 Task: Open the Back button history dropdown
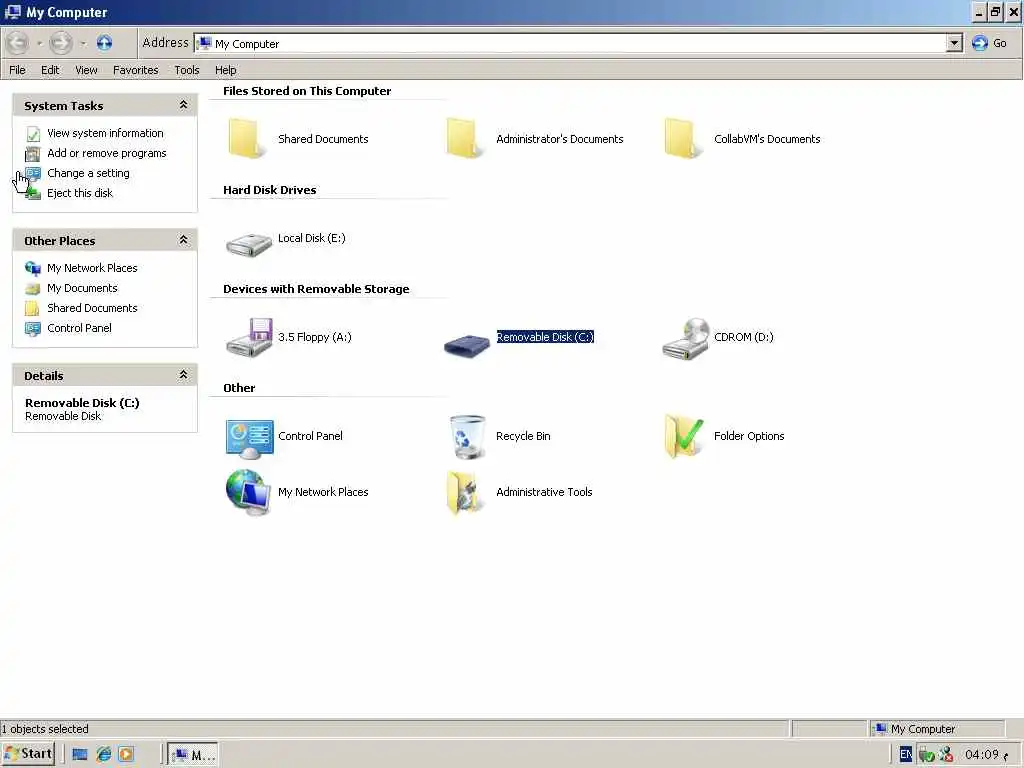coord(39,43)
